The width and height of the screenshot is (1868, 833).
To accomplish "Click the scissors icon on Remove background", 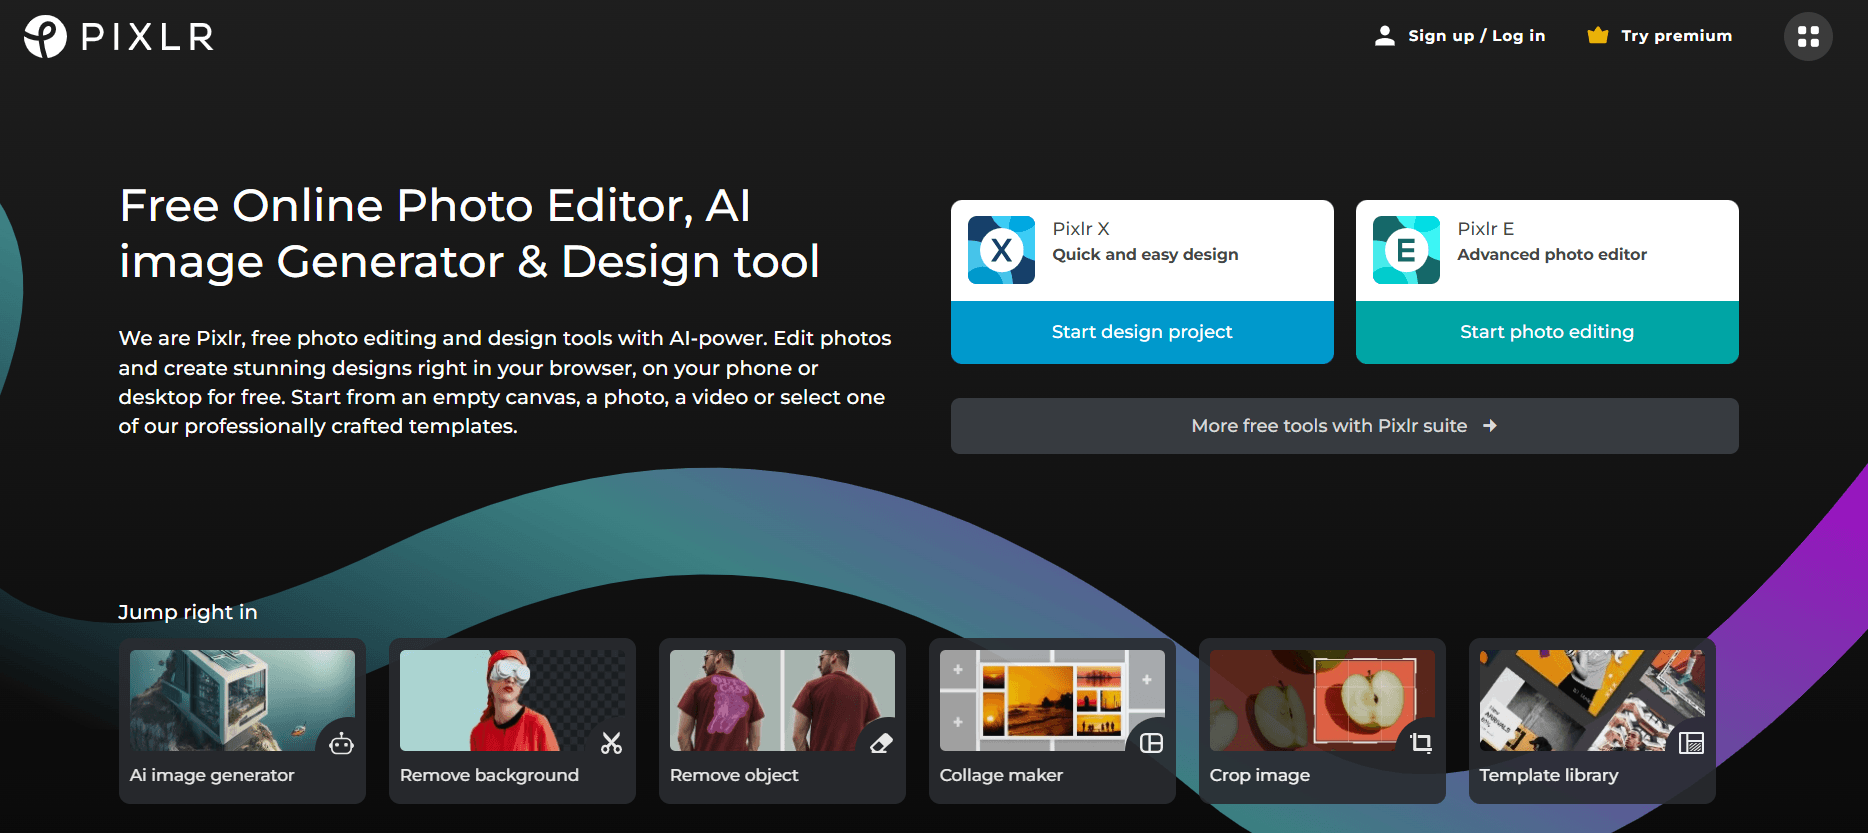I will pyautogui.click(x=611, y=743).
